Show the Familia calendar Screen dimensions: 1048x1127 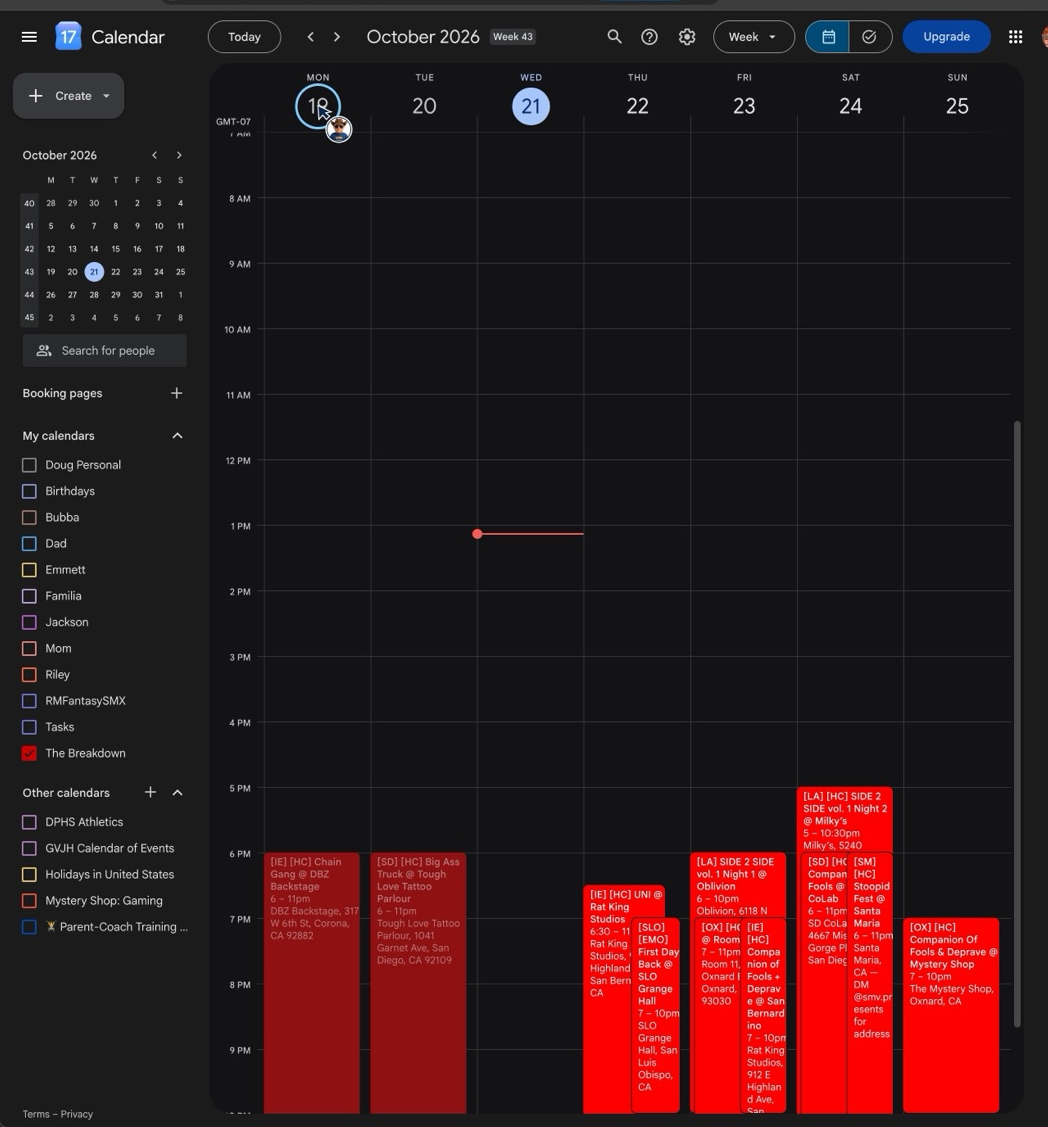tap(29, 597)
